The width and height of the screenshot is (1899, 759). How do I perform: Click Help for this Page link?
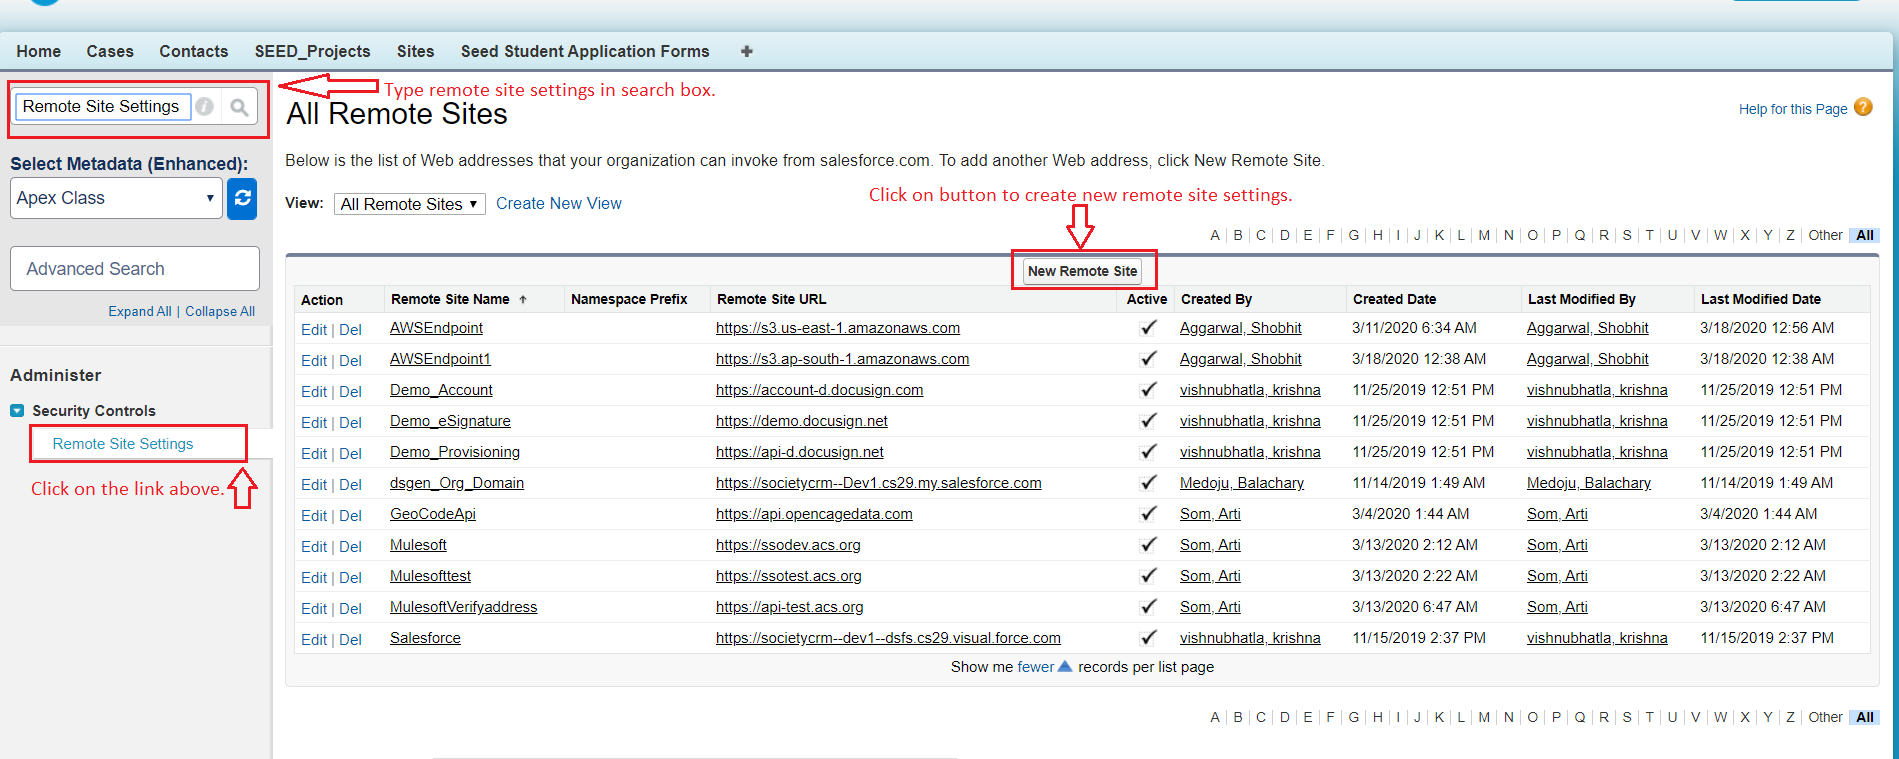[x=1793, y=109]
